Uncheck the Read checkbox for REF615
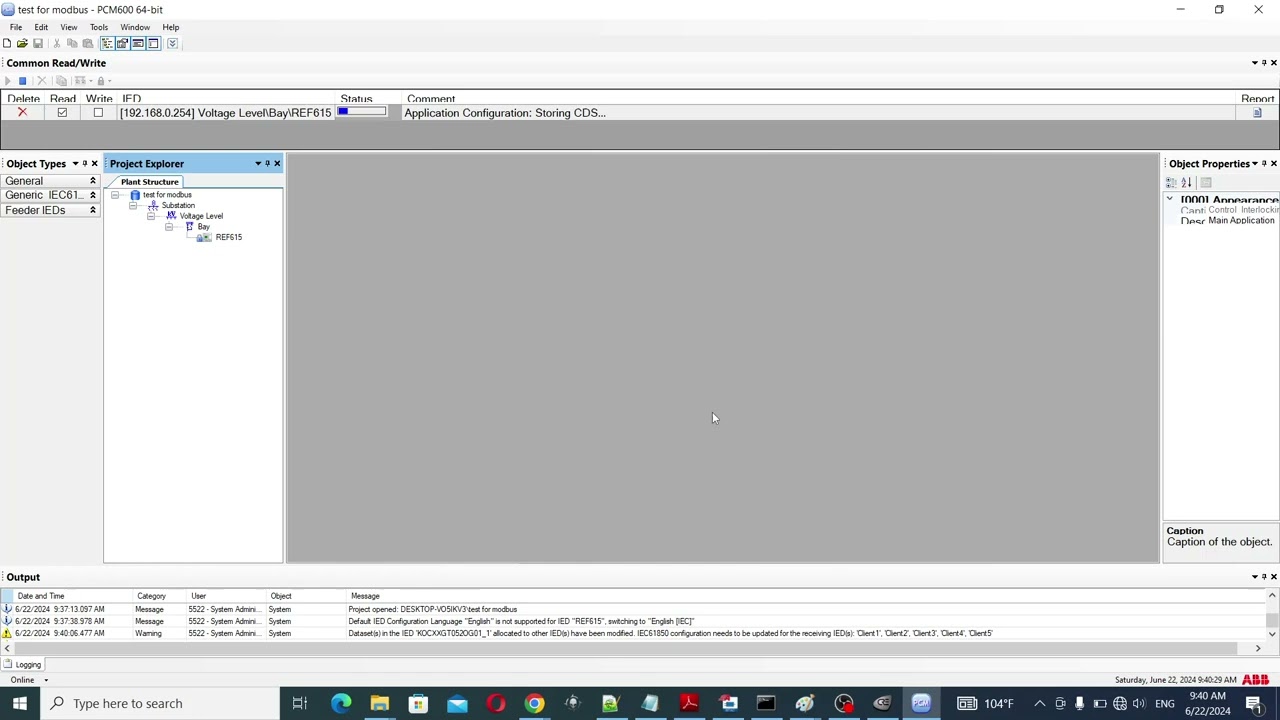Image resolution: width=1280 pixels, height=720 pixels. click(62, 113)
